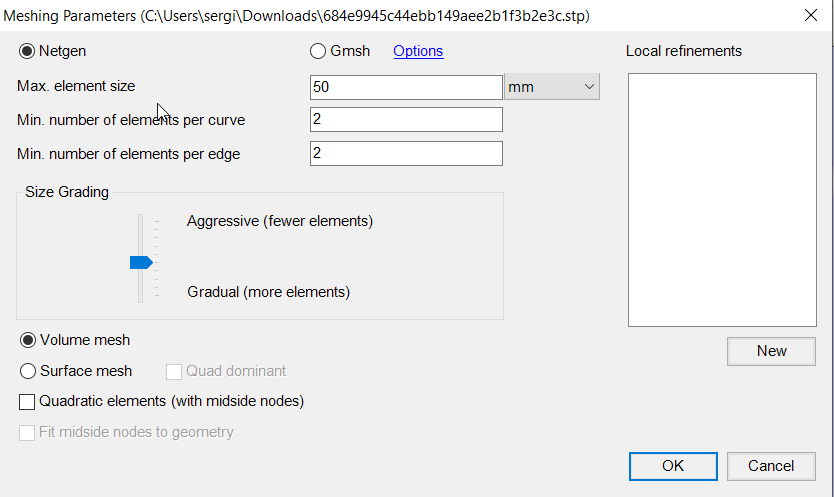Viewport: 834px width, 497px height.
Task: Click the Gradual (more elements) label
Action: pos(269,292)
